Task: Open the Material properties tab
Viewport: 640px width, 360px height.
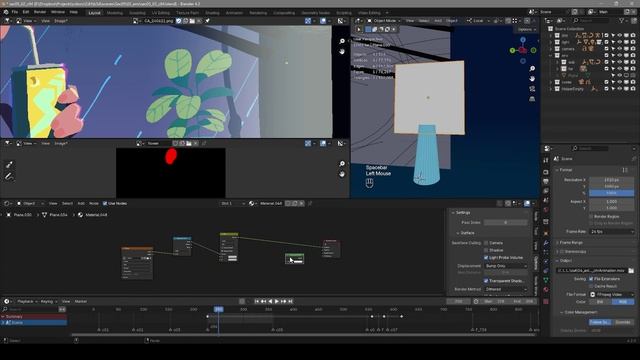Action: point(546,289)
